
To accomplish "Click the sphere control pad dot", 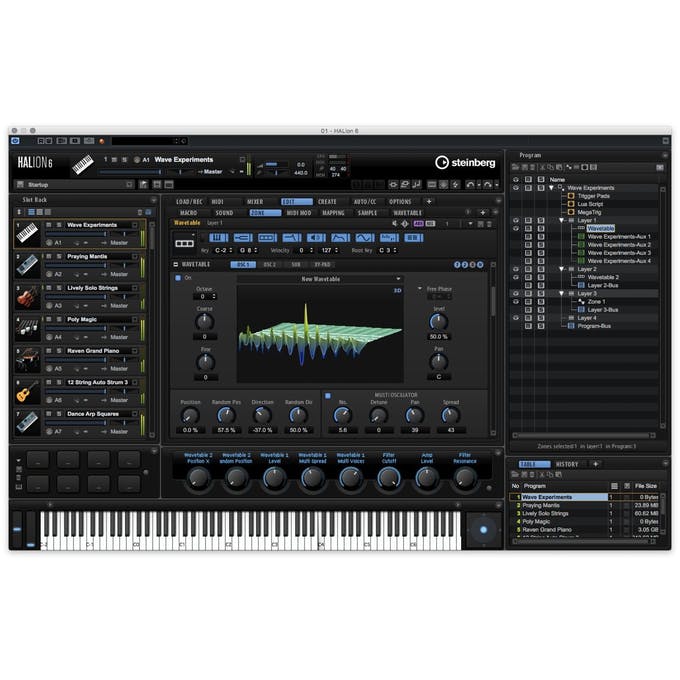I will tap(484, 530).
